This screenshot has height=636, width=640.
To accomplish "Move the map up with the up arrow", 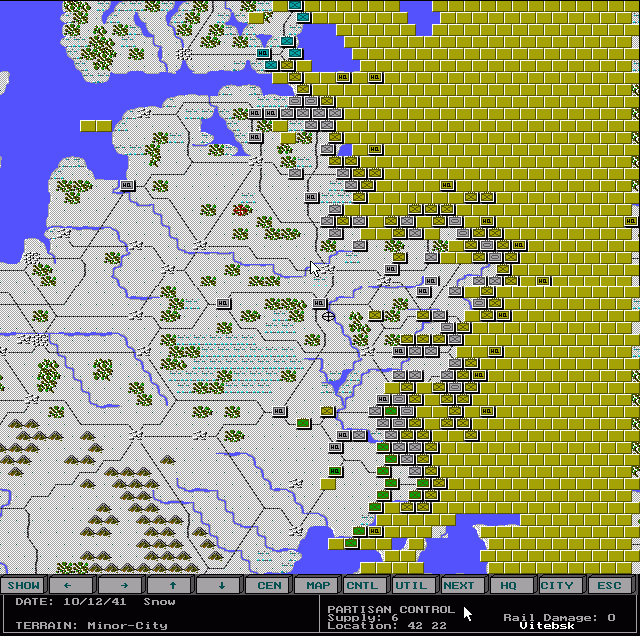I will tap(171, 585).
